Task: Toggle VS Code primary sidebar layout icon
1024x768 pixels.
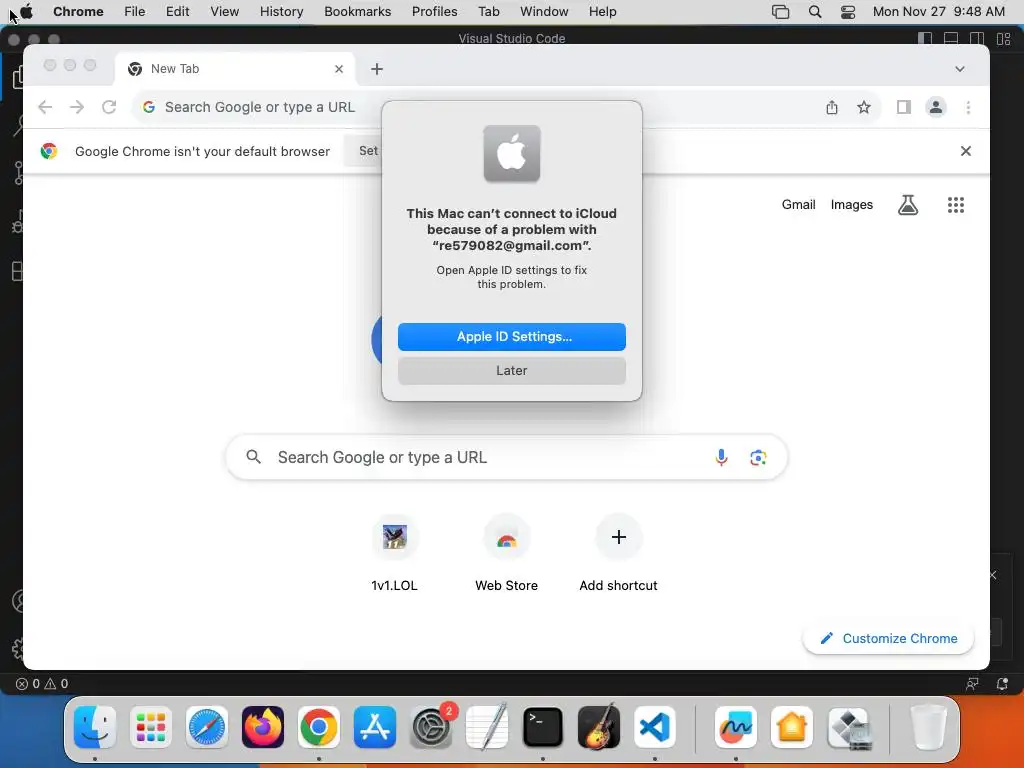Action: point(925,39)
